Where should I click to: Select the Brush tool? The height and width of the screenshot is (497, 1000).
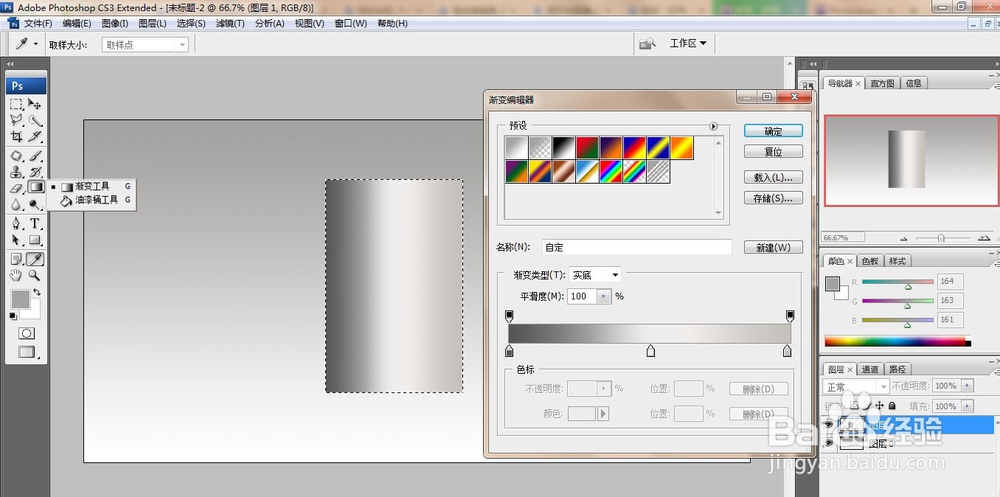click(x=35, y=156)
